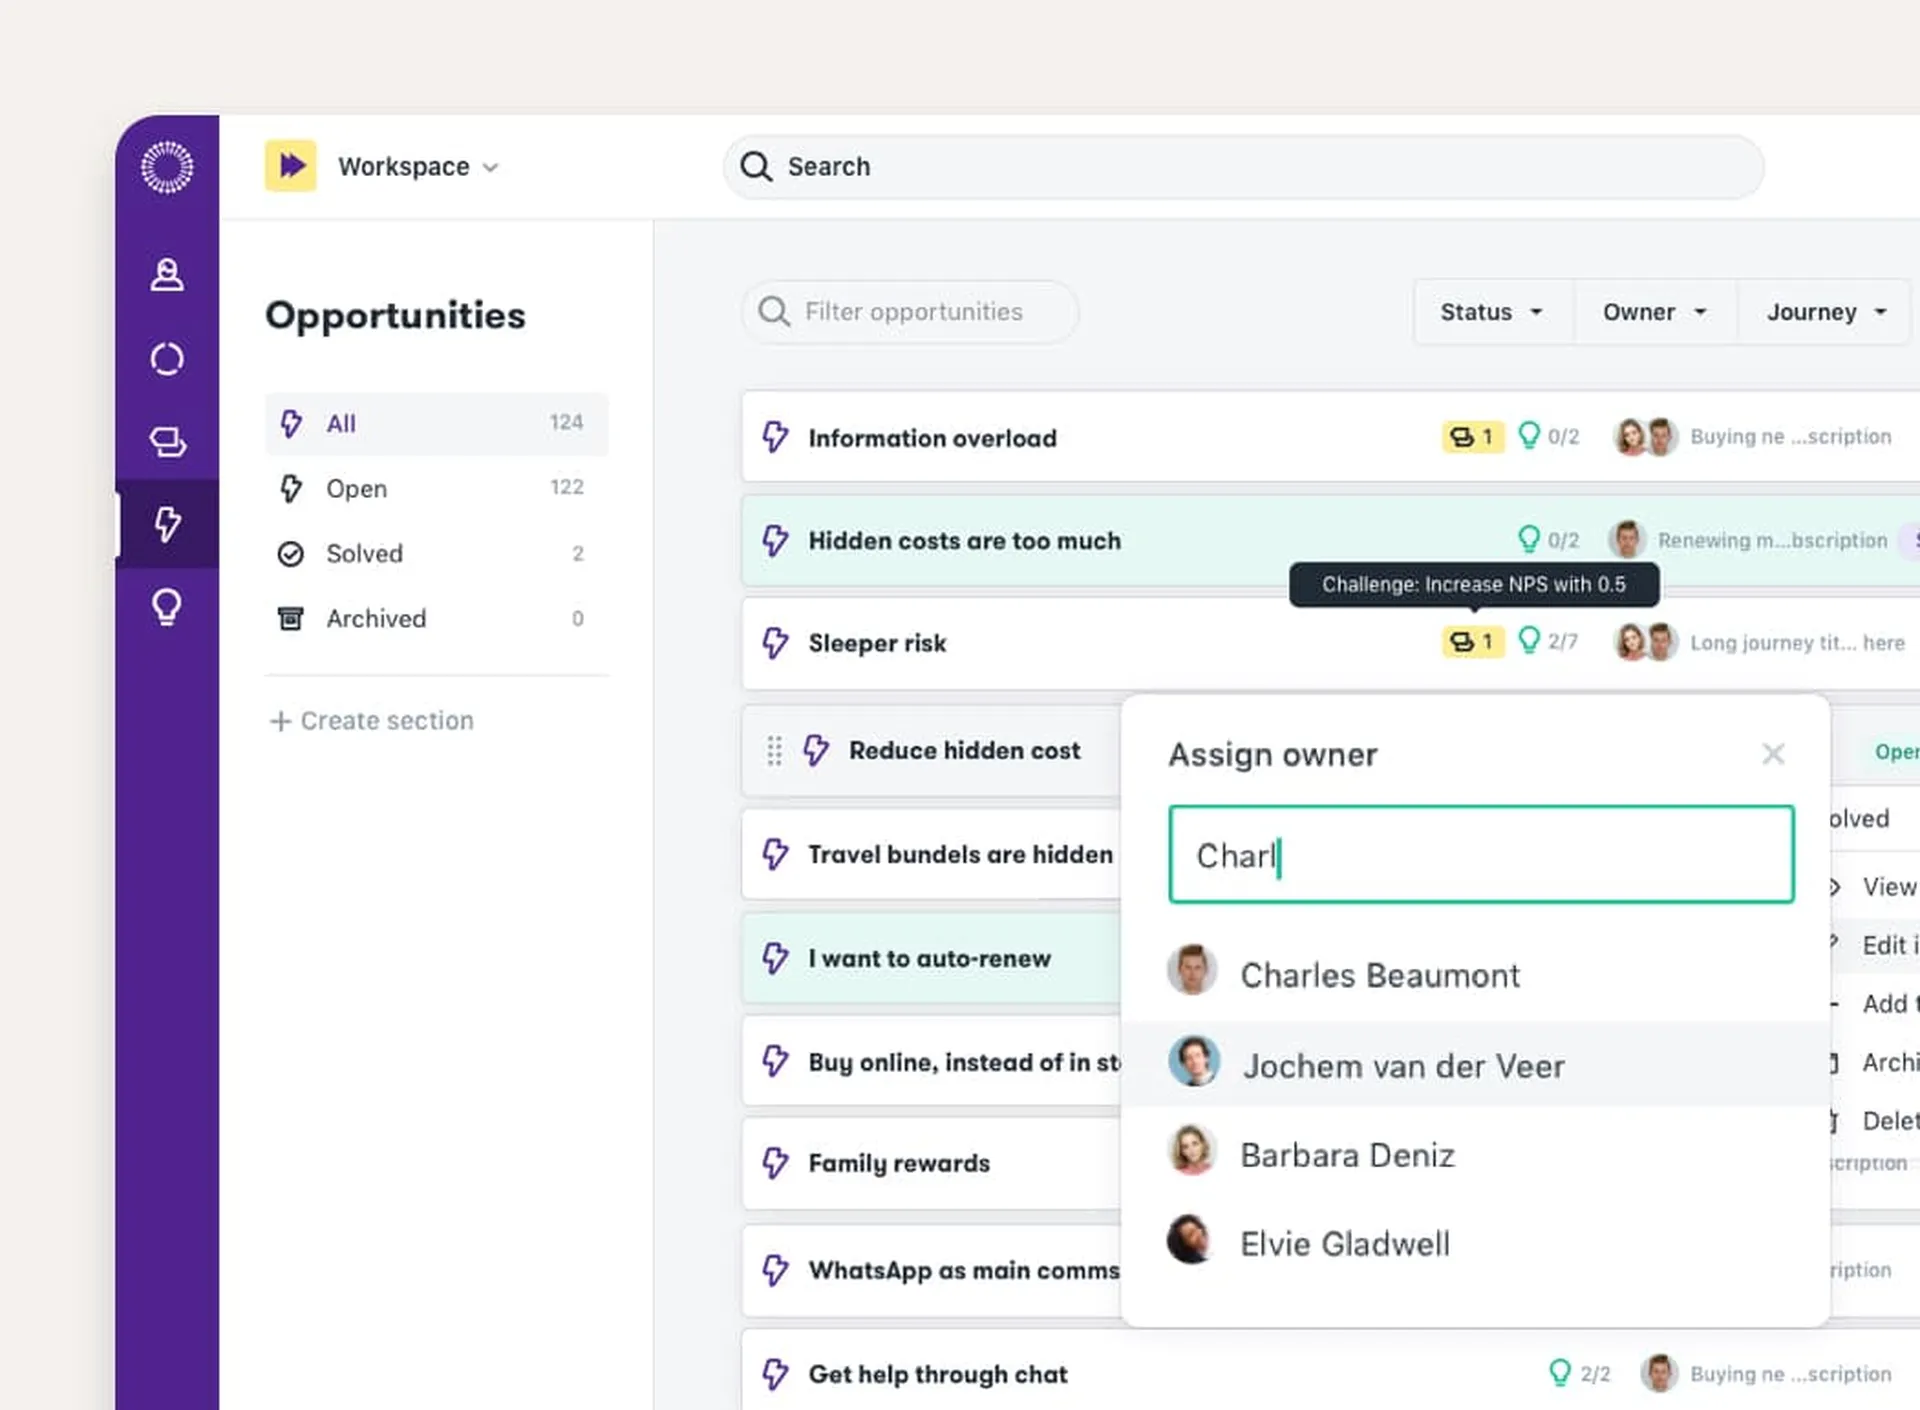Click Long journey tit... here label
Screen dimensions: 1920x1410
(1797, 643)
